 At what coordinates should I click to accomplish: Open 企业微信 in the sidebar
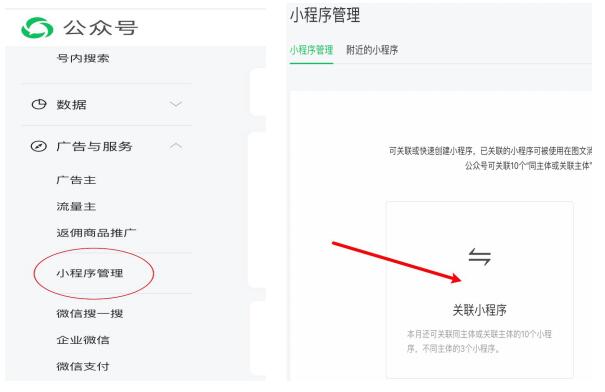tap(83, 340)
